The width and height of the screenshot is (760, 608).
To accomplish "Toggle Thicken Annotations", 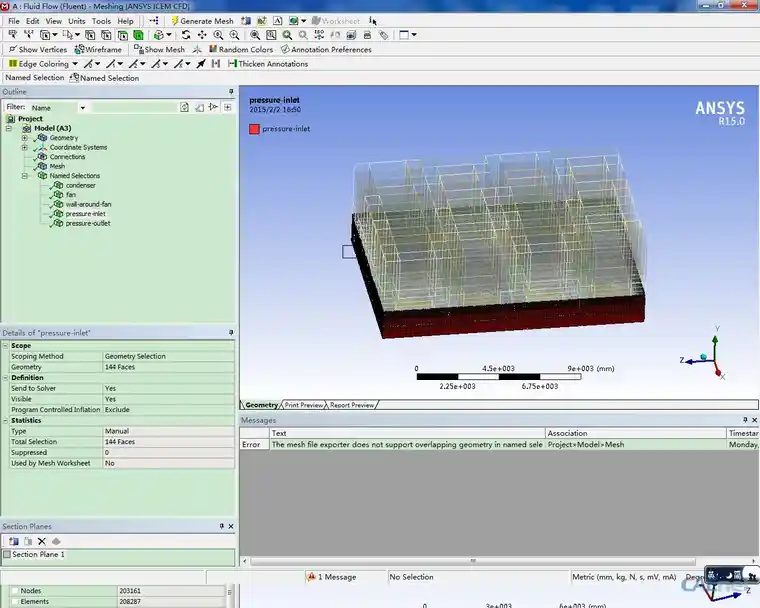I will click(x=268, y=64).
